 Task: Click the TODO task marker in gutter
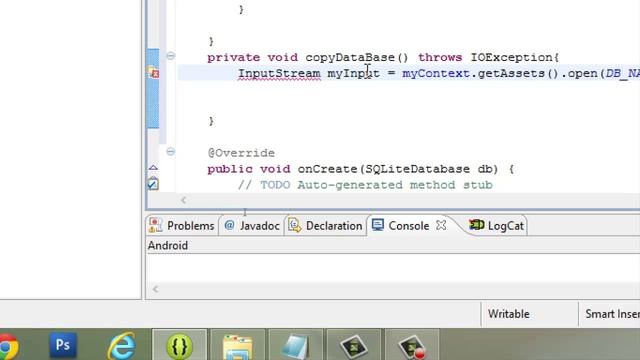tap(153, 184)
